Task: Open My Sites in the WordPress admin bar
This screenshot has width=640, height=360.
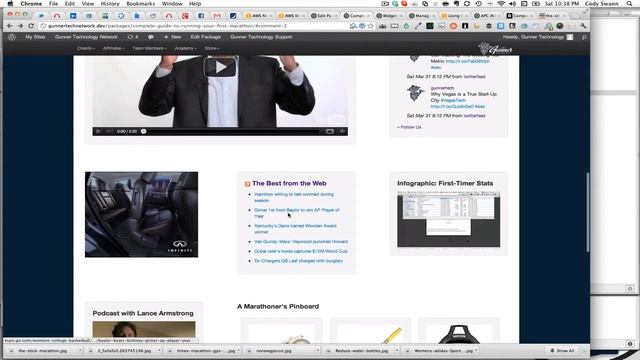Action: pyautogui.click(x=35, y=37)
